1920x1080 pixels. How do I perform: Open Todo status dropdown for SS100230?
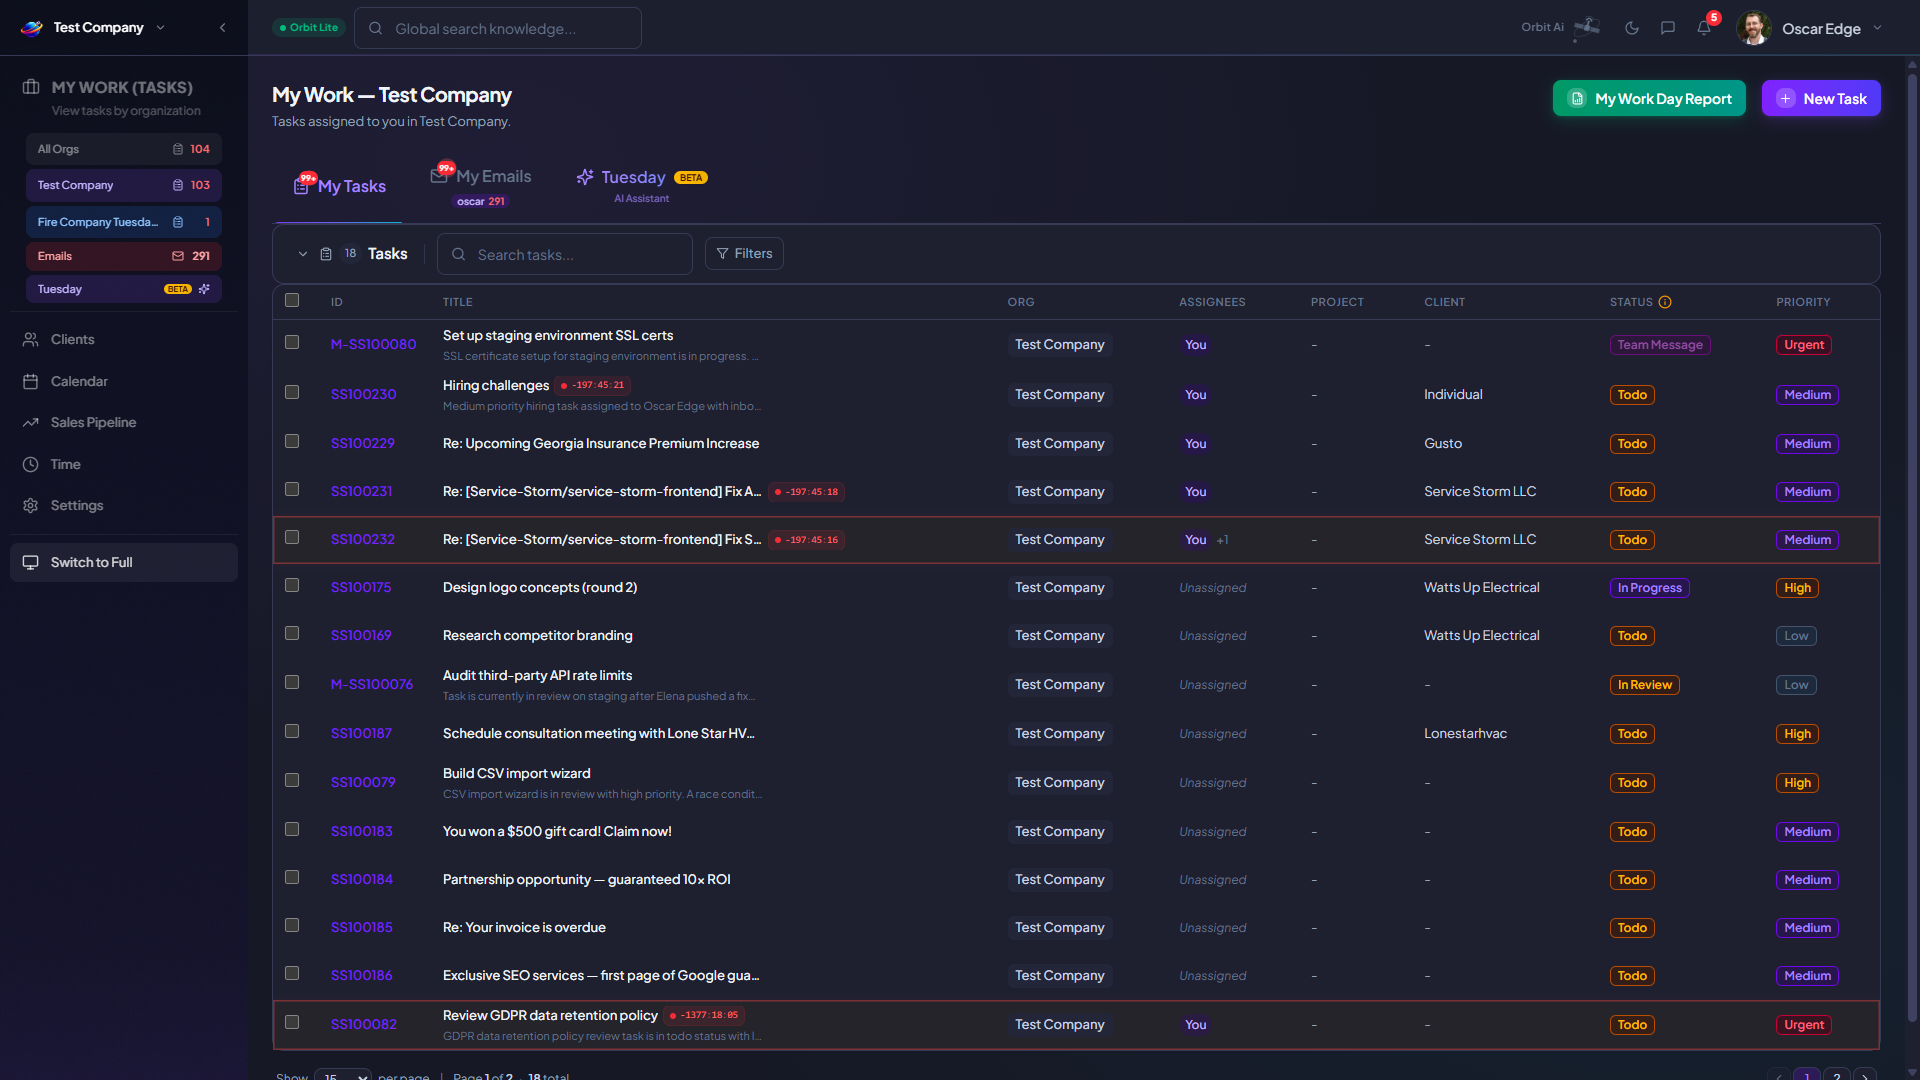tap(1632, 395)
